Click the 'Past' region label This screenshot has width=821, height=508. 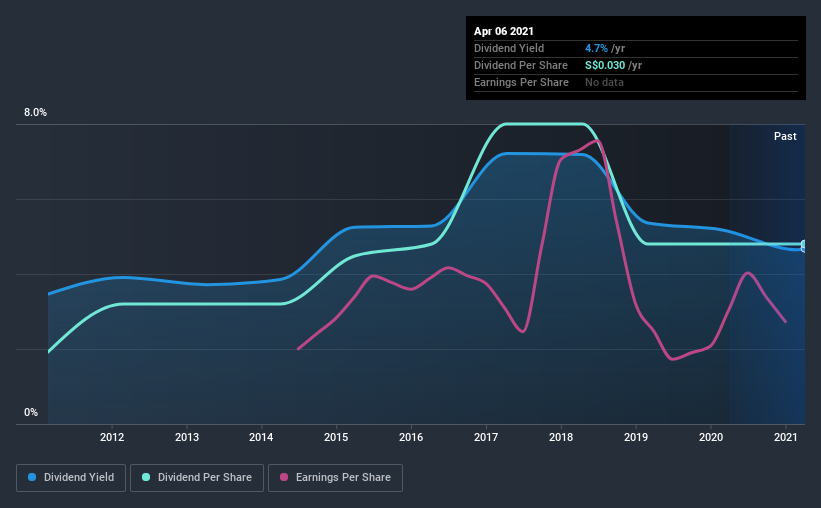(x=785, y=136)
